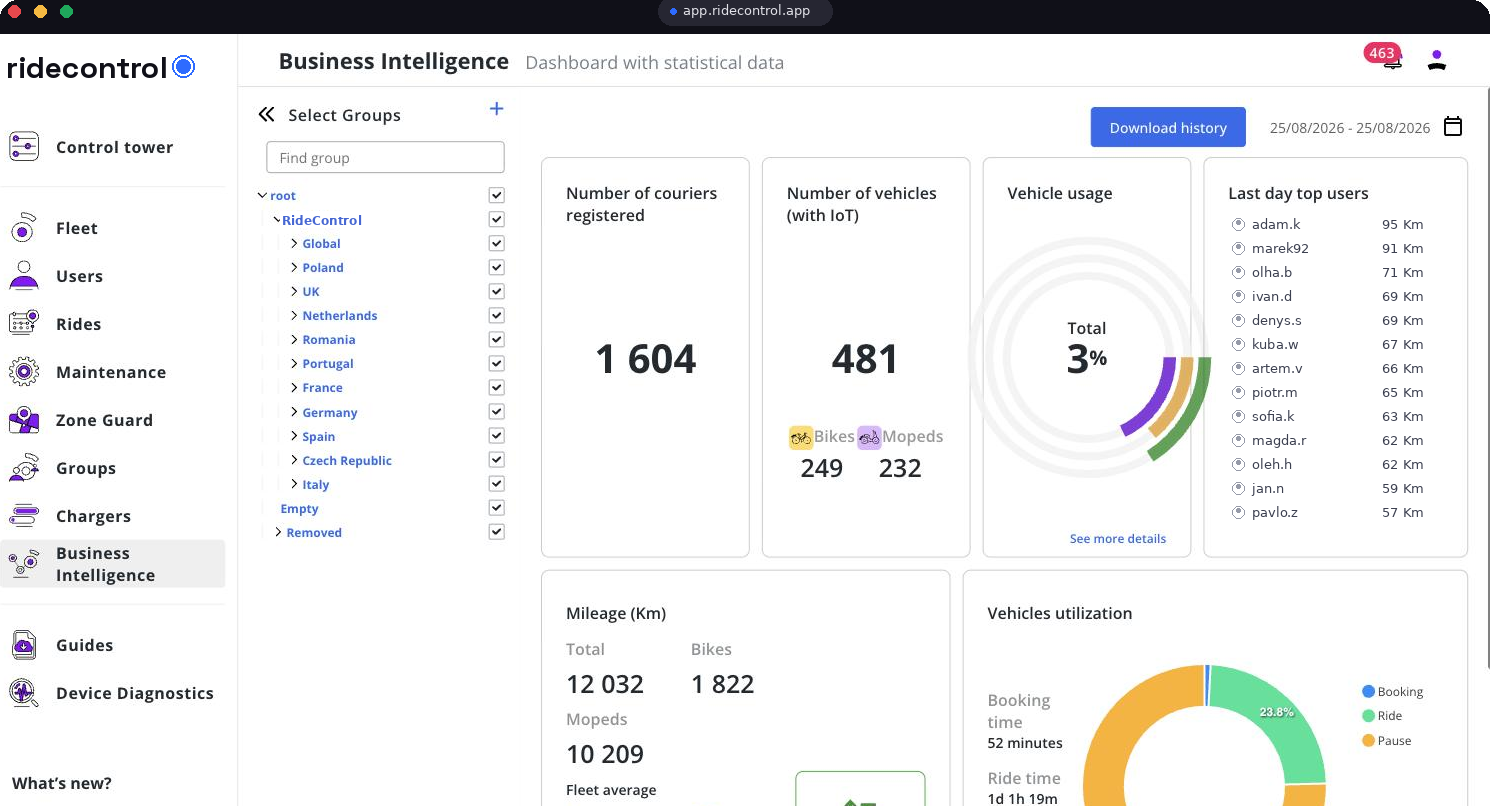Add a new group with plus icon

496,109
